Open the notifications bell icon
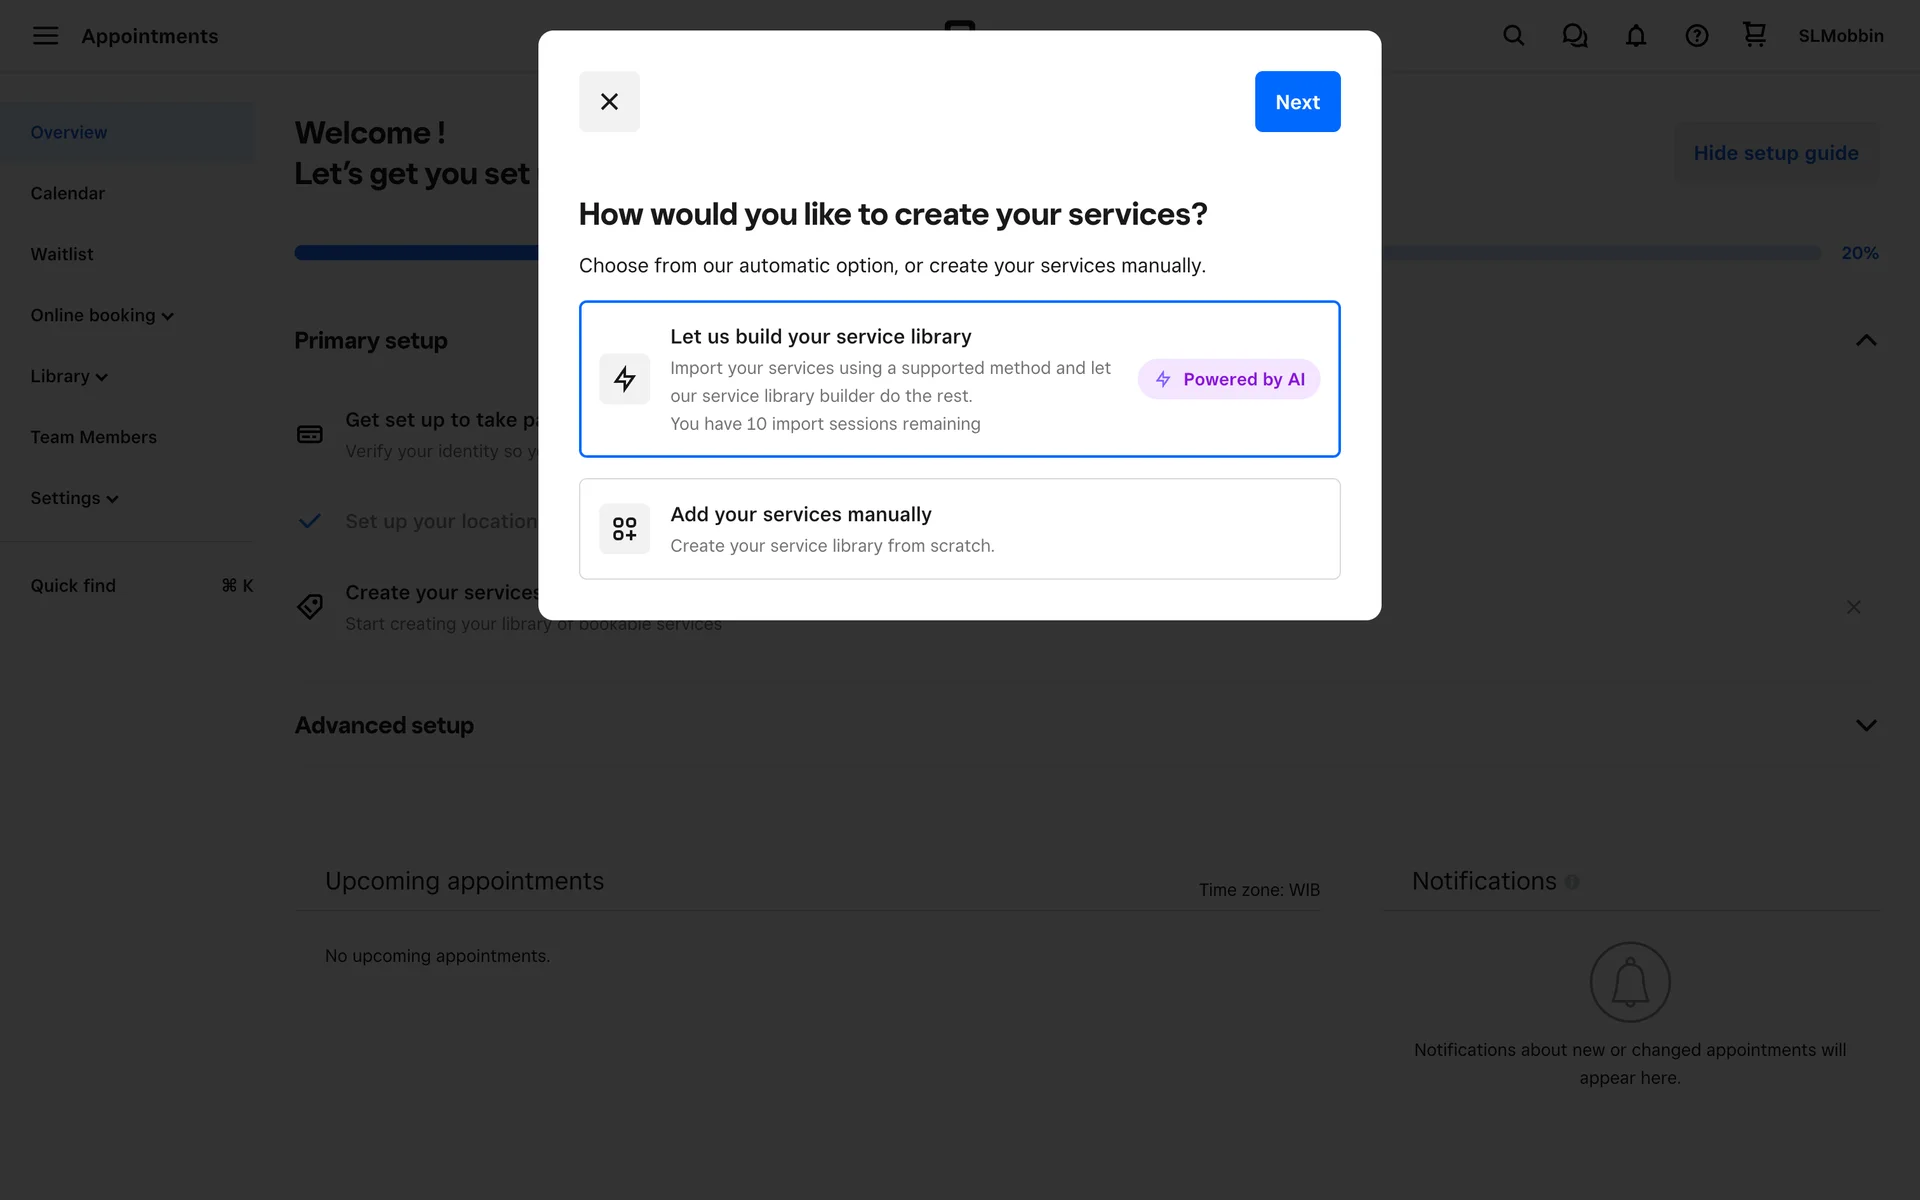This screenshot has width=1920, height=1200. (1635, 36)
